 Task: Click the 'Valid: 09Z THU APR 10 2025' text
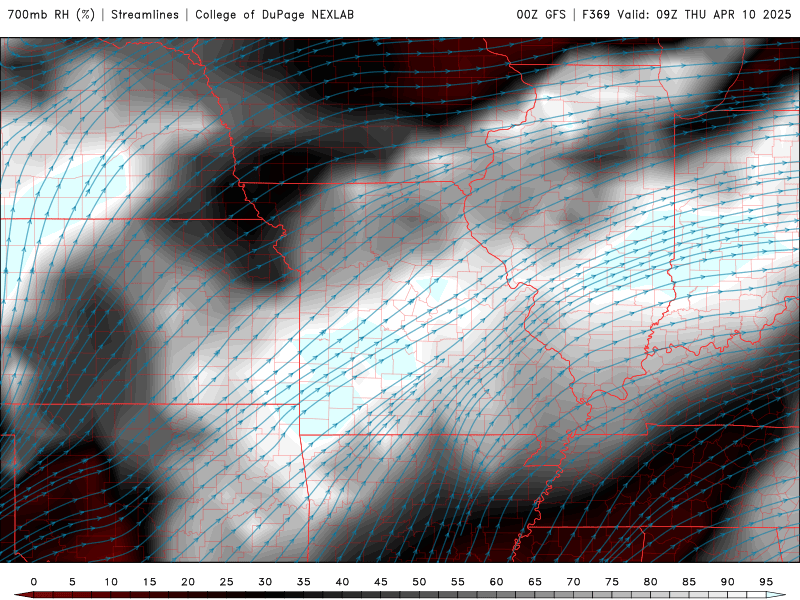(704, 15)
